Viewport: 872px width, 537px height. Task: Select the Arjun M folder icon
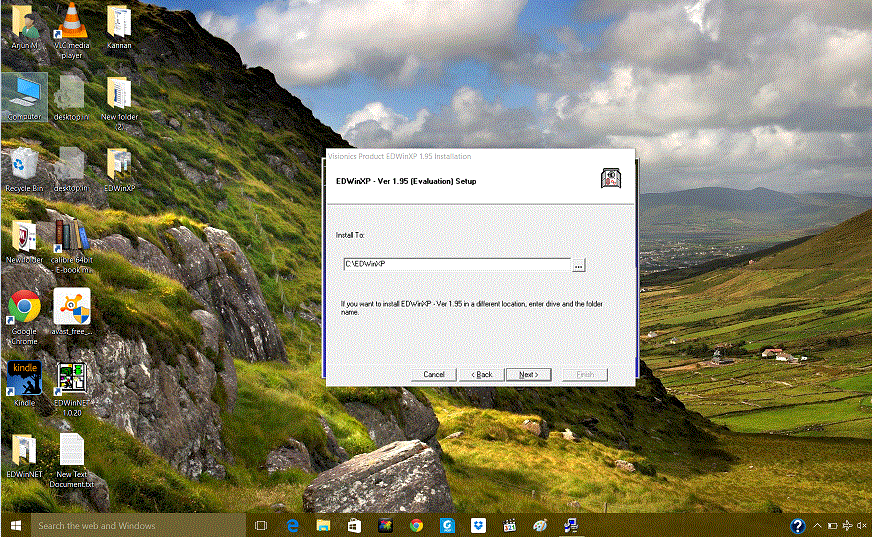tap(24, 28)
